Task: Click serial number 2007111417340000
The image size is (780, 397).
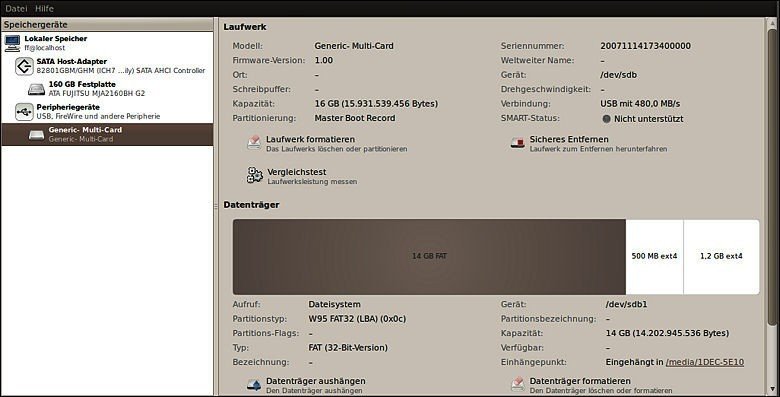Action: pyautogui.click(x=645, y=46)
